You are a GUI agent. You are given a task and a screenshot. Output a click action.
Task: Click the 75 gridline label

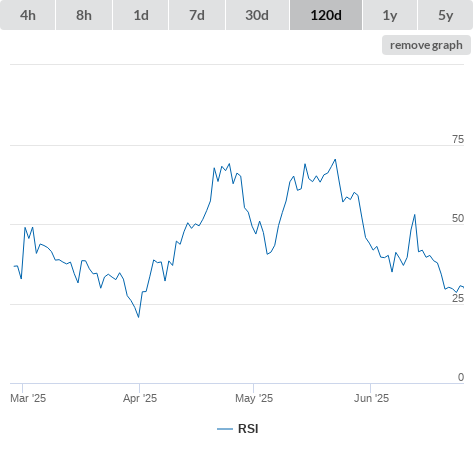pyautogui.click(x=458, y=139)
